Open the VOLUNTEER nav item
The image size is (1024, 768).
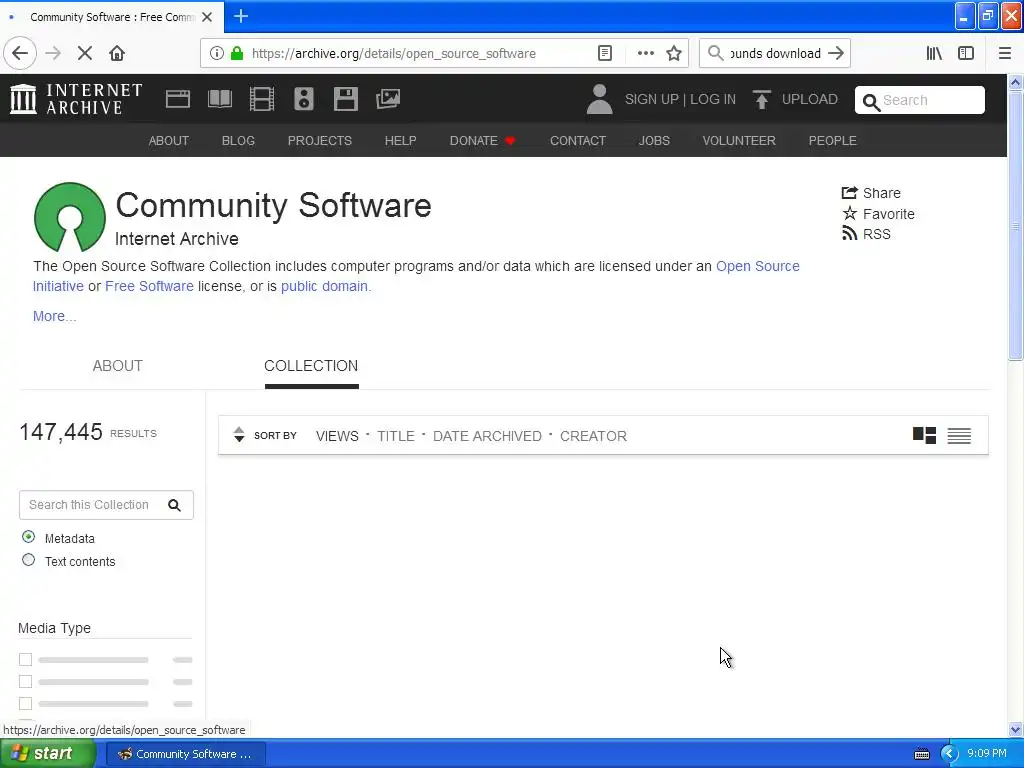(x=739, y=140)
